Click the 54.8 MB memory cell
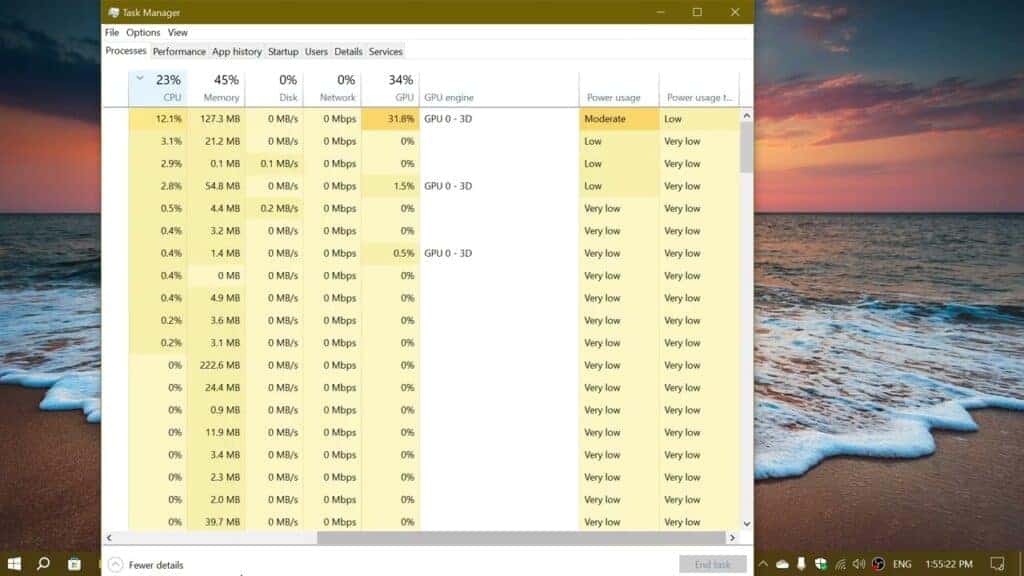Screen dimensions: 1024x576 (216, 186)
